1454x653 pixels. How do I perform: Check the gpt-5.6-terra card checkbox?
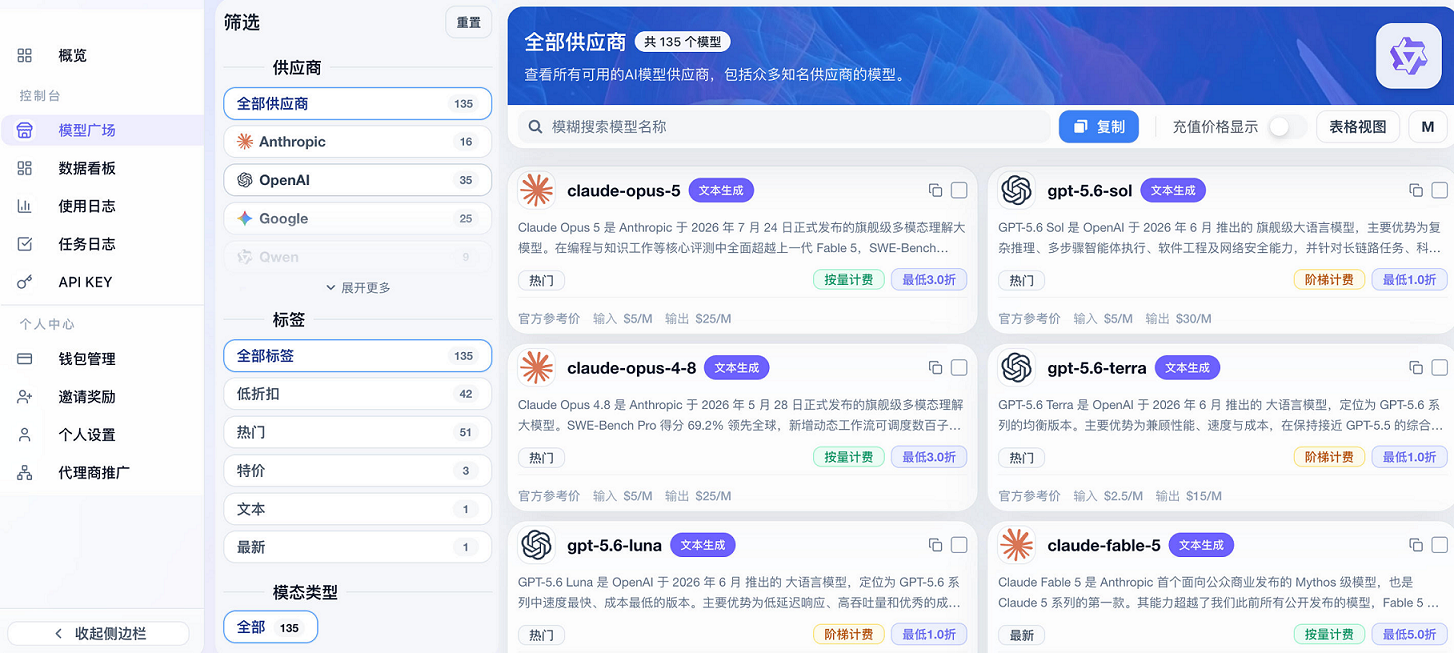[1439, 368]
